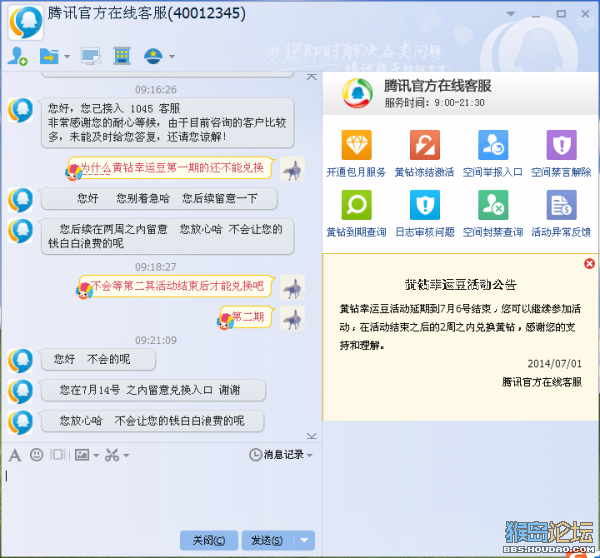Open 消息记录 message history
Screen dimensions: 600x558
277,455
